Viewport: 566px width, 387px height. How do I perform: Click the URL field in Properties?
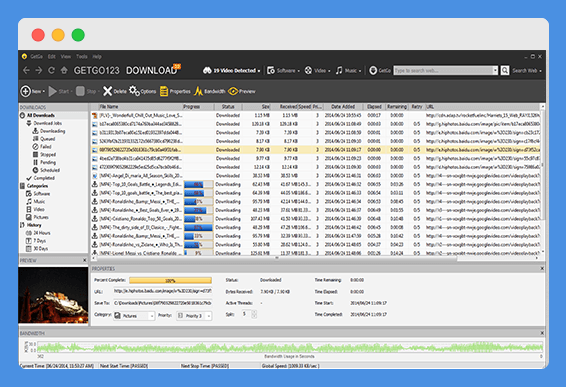[x=162, y=291]
